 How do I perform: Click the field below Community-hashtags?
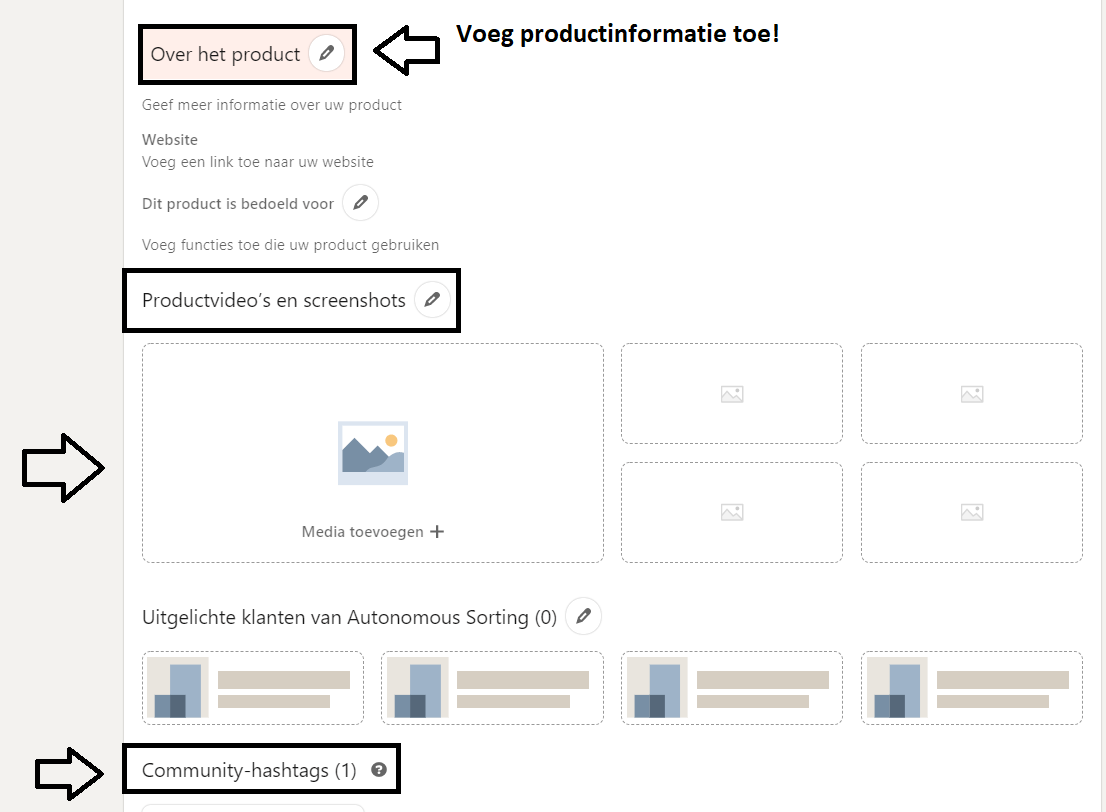255,808
